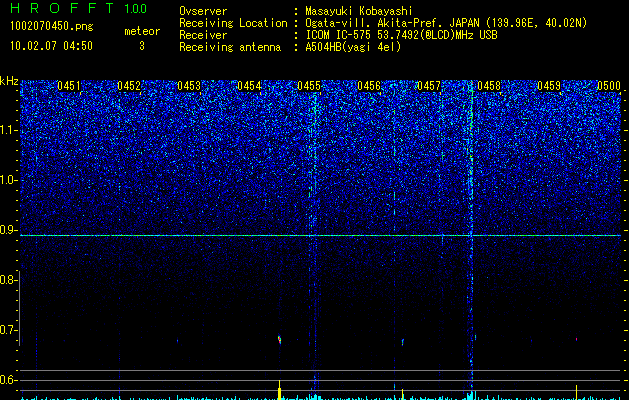Click the 0.6 kHz axis label
This screenshot has width=629, height=400.
pyautogui.click(x=8, y=380)
